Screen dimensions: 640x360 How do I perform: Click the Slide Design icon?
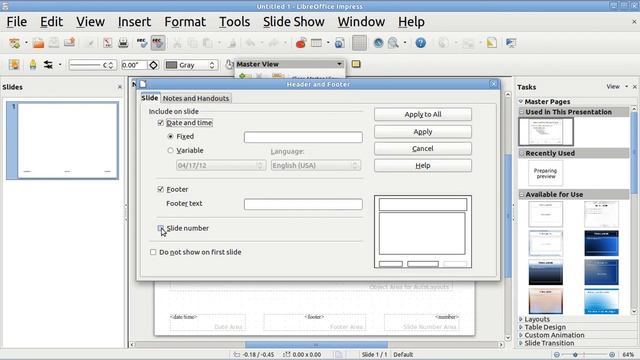pos(491,42)
